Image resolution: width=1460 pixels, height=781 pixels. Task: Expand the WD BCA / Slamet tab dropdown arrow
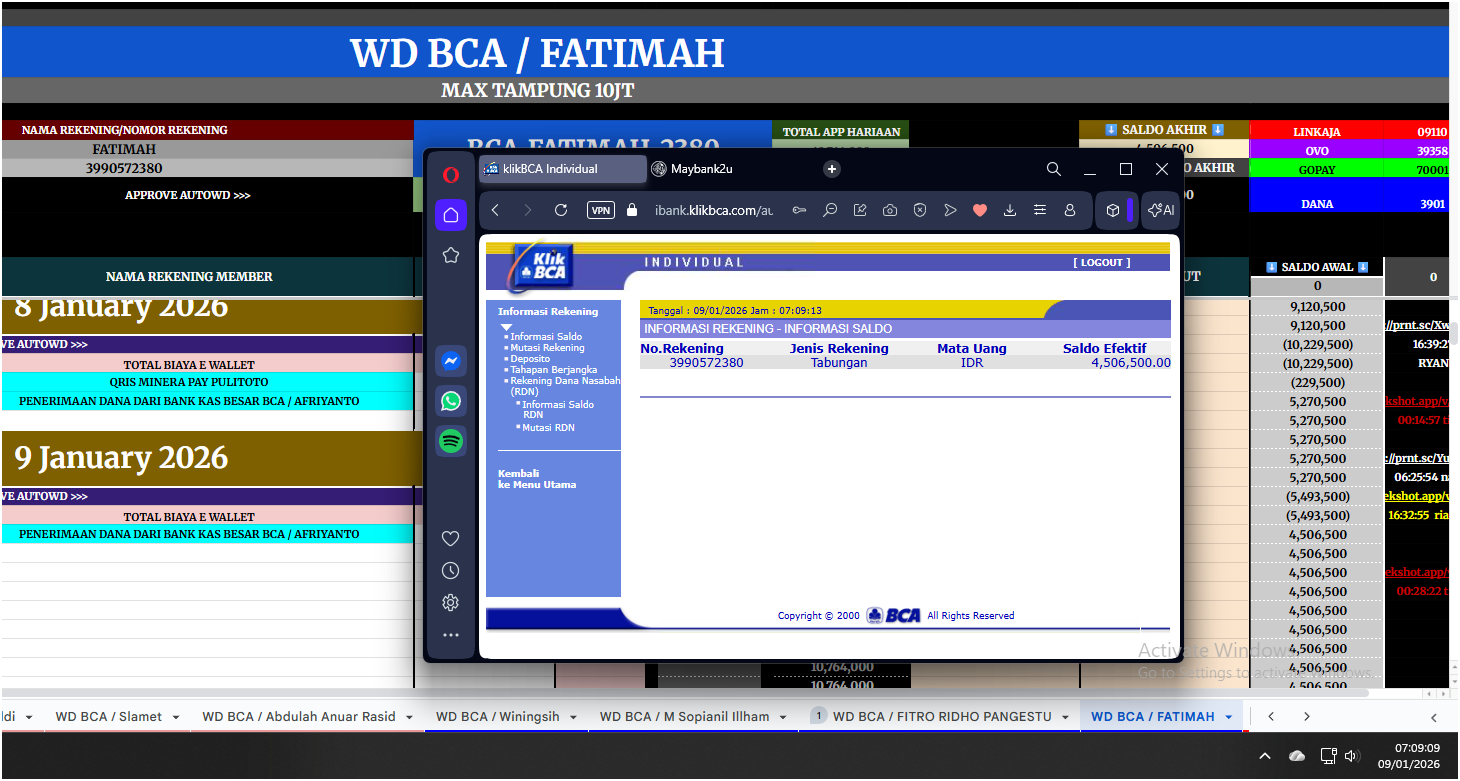click(175, 717)
